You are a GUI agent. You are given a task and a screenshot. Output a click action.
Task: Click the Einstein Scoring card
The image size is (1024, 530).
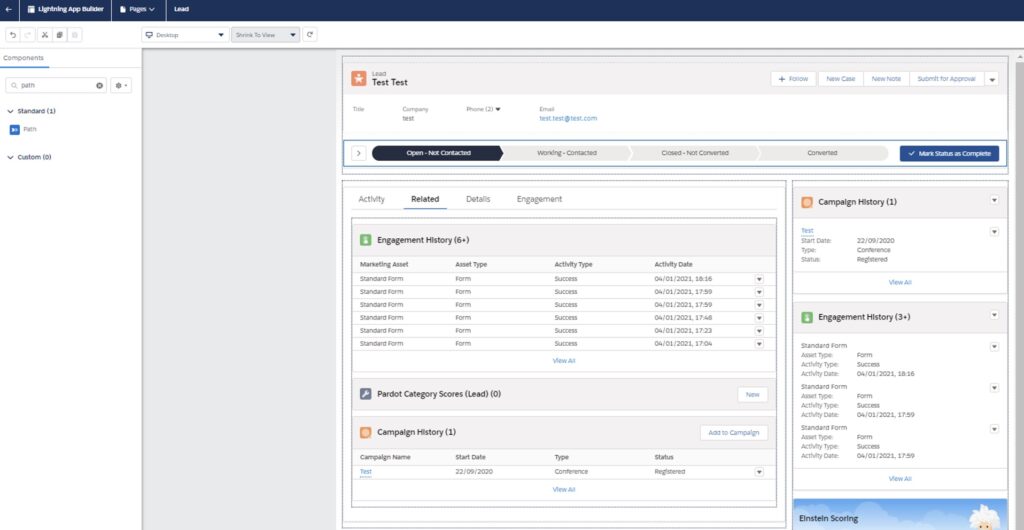899,514
